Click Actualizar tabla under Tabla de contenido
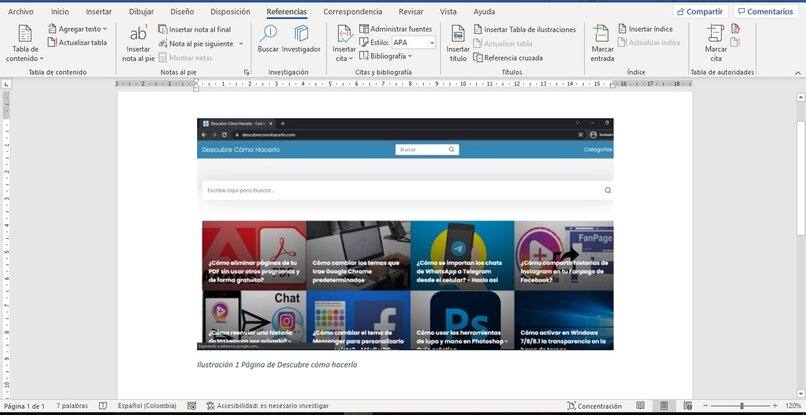The image size is (806, 415). tap(77, 43)
